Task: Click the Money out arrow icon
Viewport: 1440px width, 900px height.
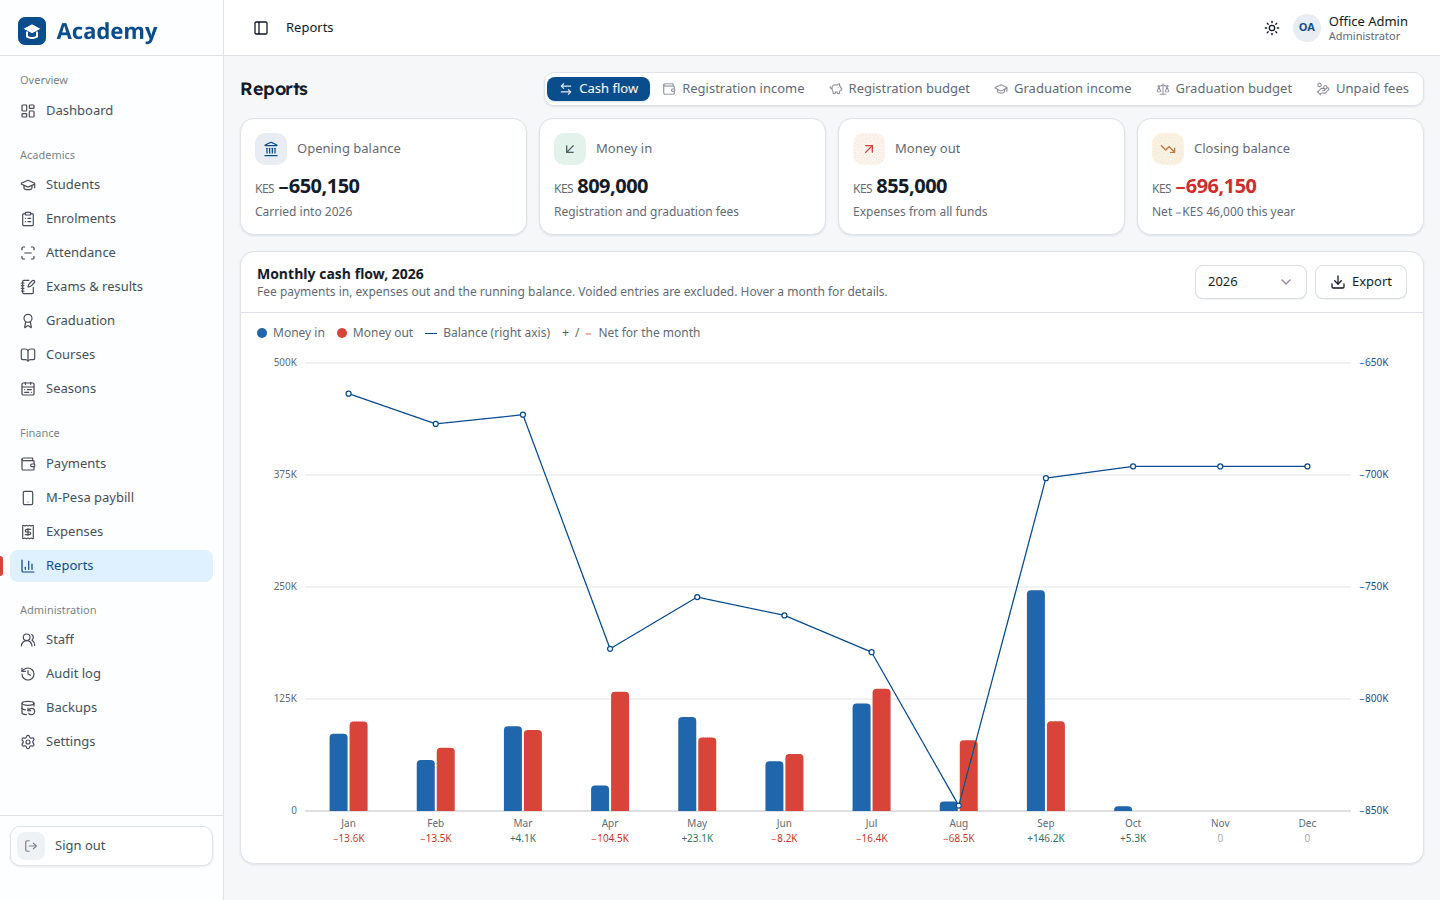Action: click(869, 149)
